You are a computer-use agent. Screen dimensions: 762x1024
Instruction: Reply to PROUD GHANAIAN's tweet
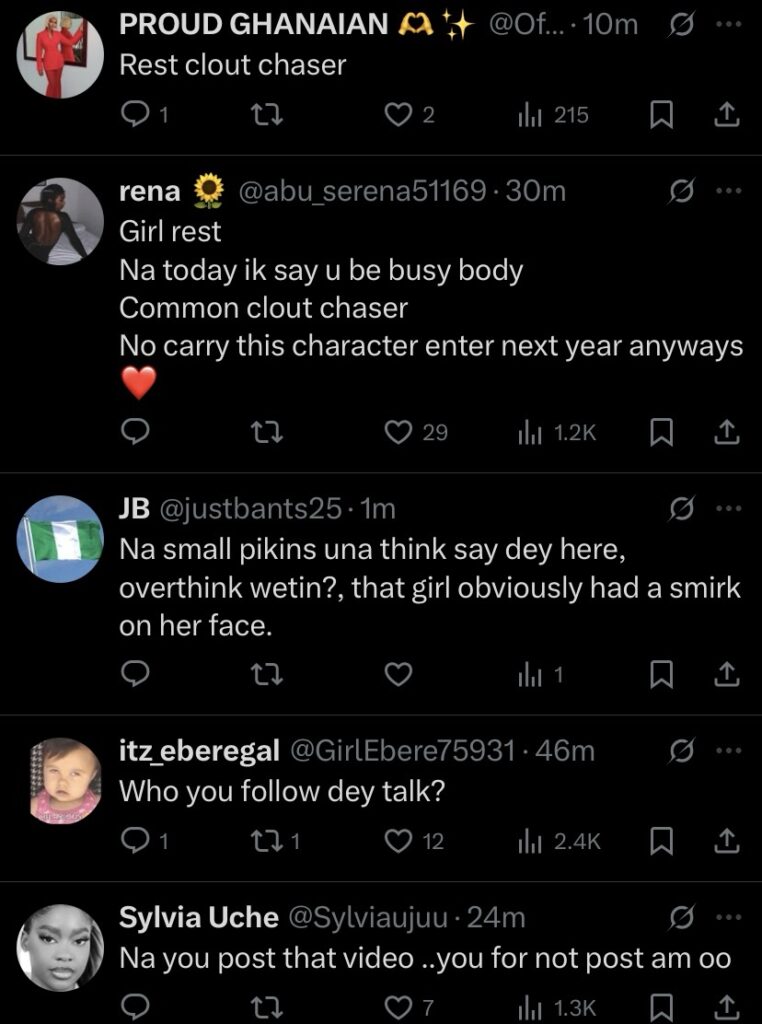click(x=134, y=116)
